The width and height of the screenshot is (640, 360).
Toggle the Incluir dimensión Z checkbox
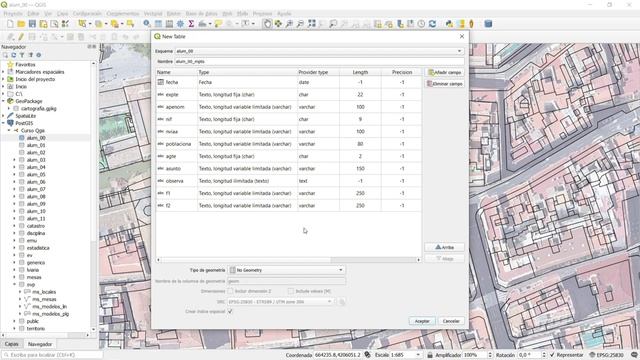(230, 291)
